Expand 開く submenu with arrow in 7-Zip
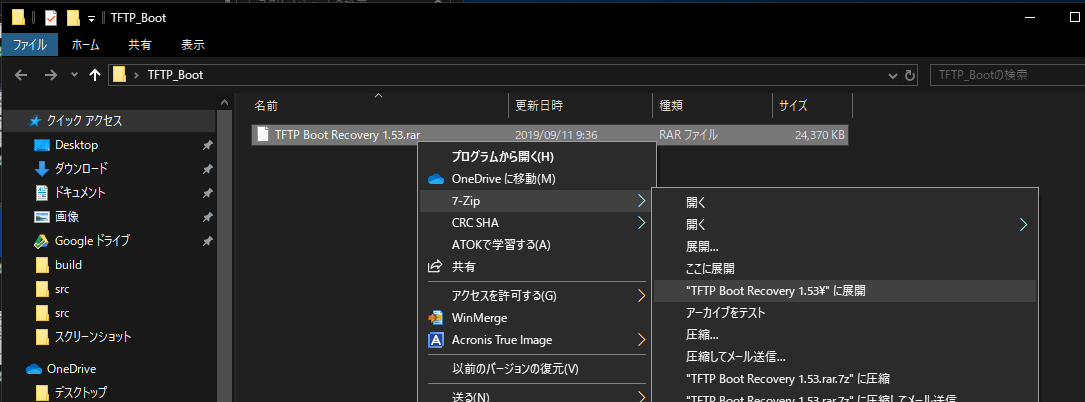1085x402 pixels. point(845,225)
